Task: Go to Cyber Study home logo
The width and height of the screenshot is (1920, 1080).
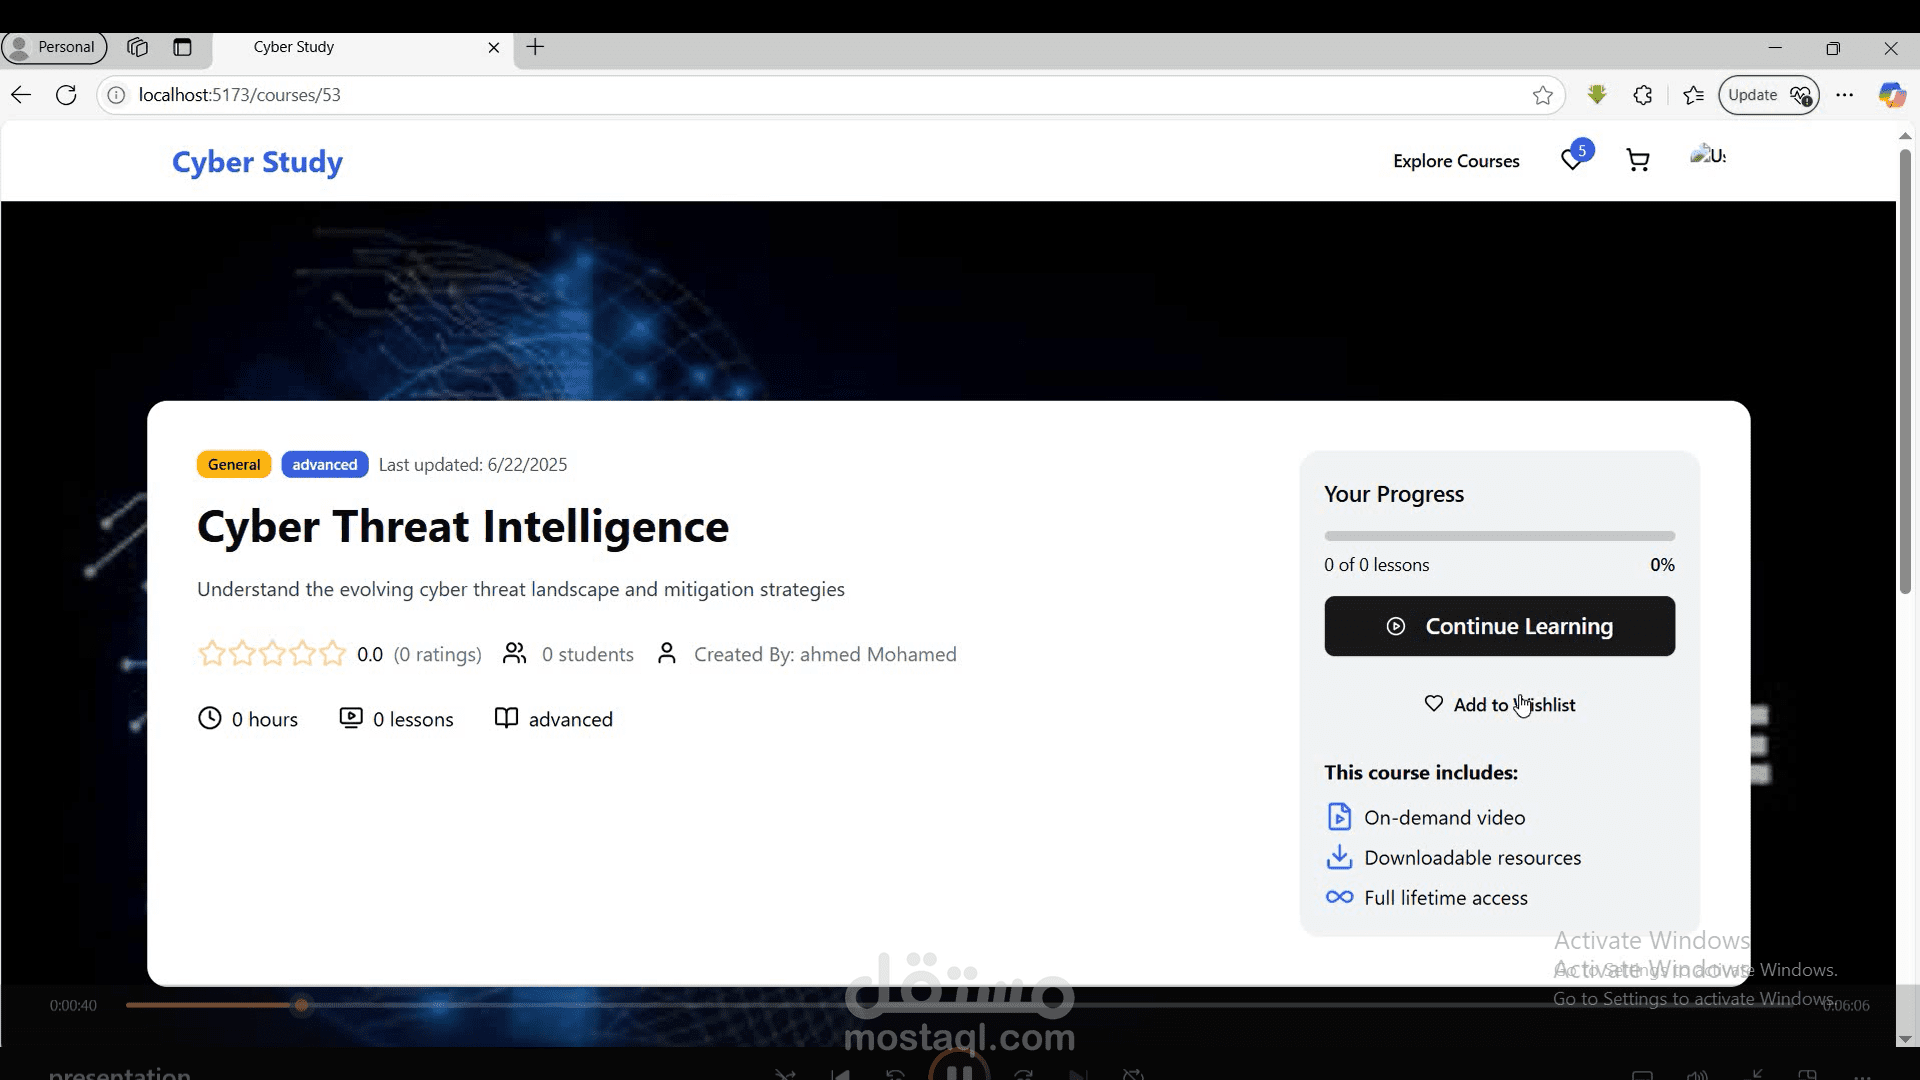Action: pos(257,162)
